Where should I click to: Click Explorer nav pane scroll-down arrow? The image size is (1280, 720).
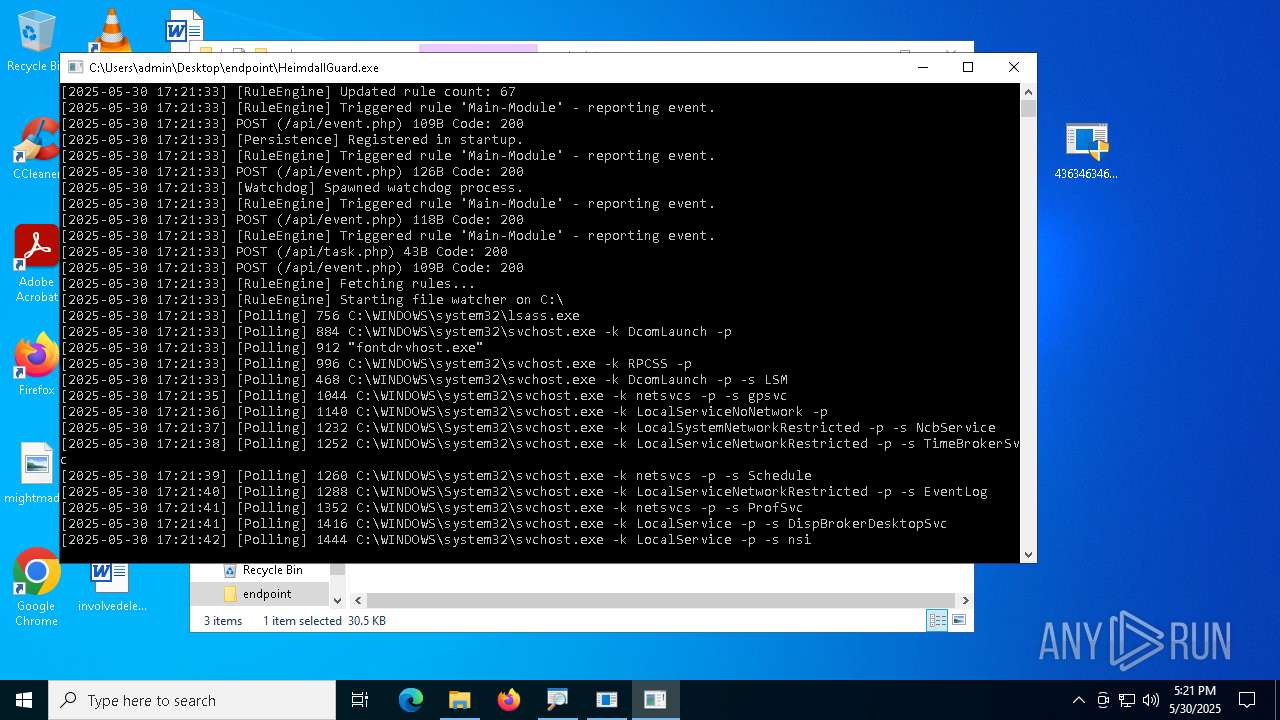pos(337,600)
